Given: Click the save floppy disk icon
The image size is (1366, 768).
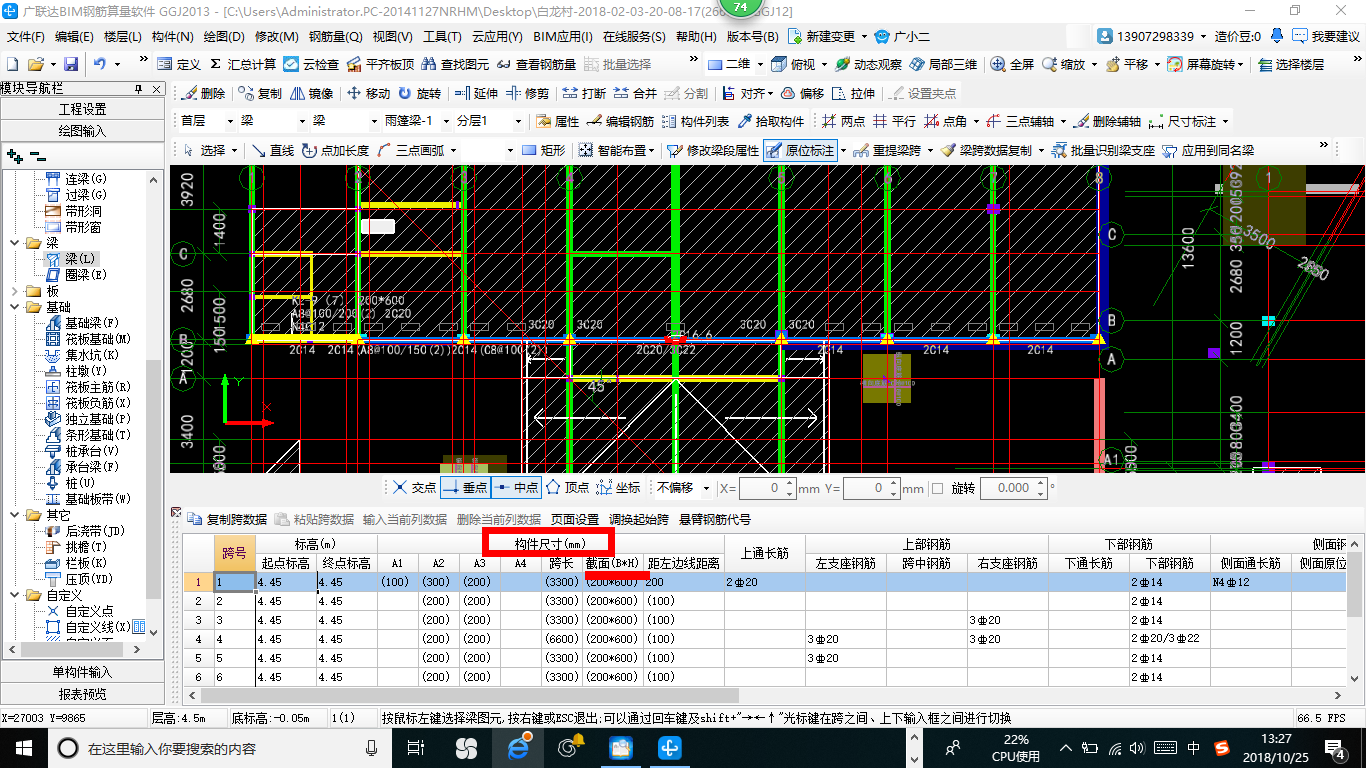Looking at the screenshot, I should (69, 64).
